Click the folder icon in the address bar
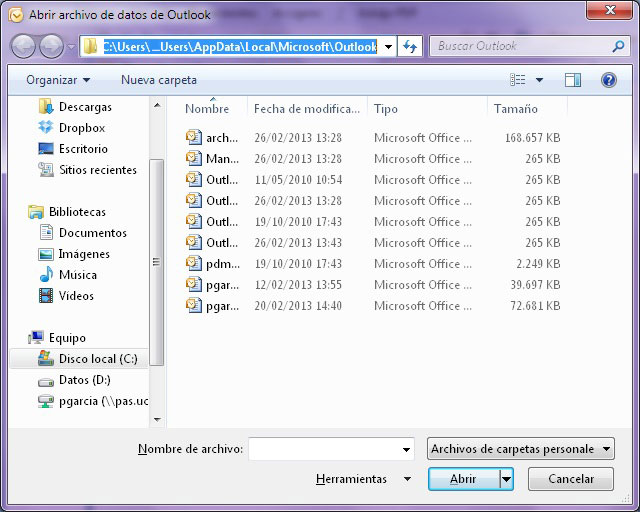The width and height of the screenshot is (641, 513). coord(90,46)
